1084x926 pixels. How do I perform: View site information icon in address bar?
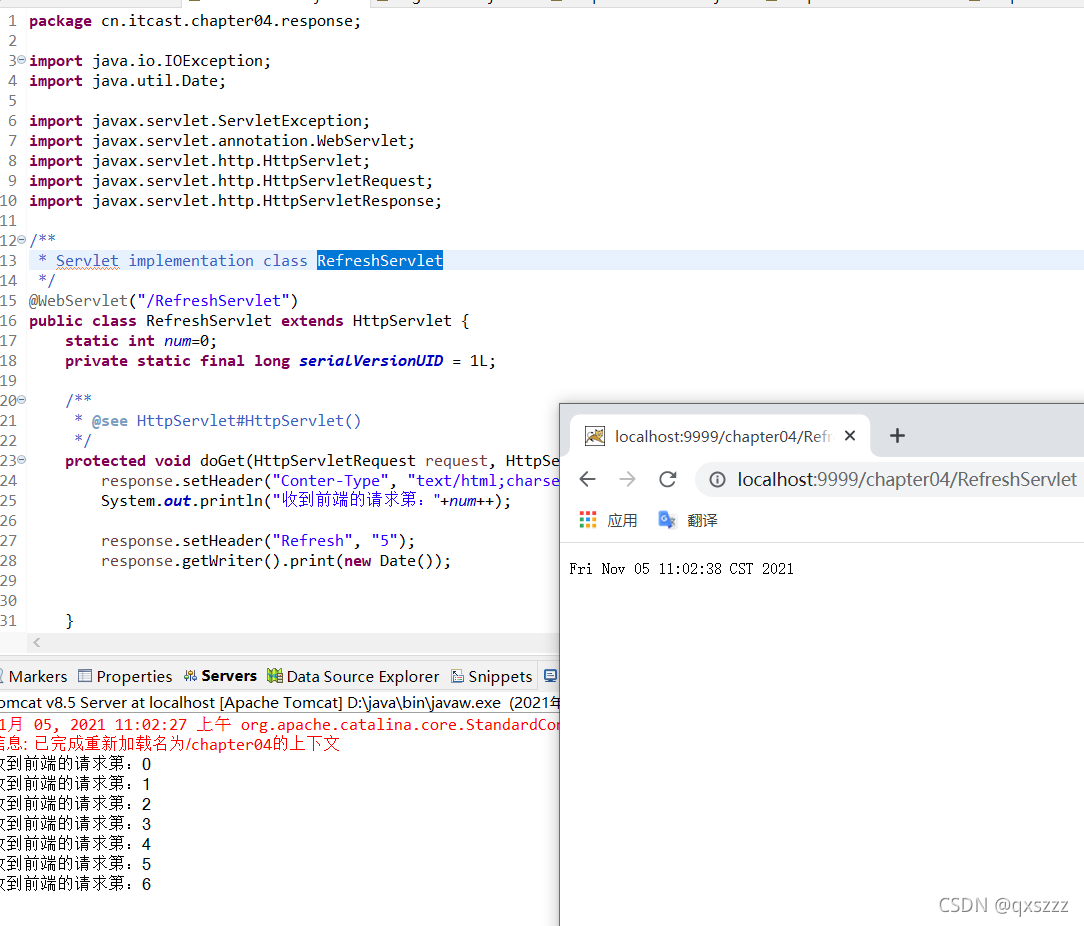click(x=717, y=479)
